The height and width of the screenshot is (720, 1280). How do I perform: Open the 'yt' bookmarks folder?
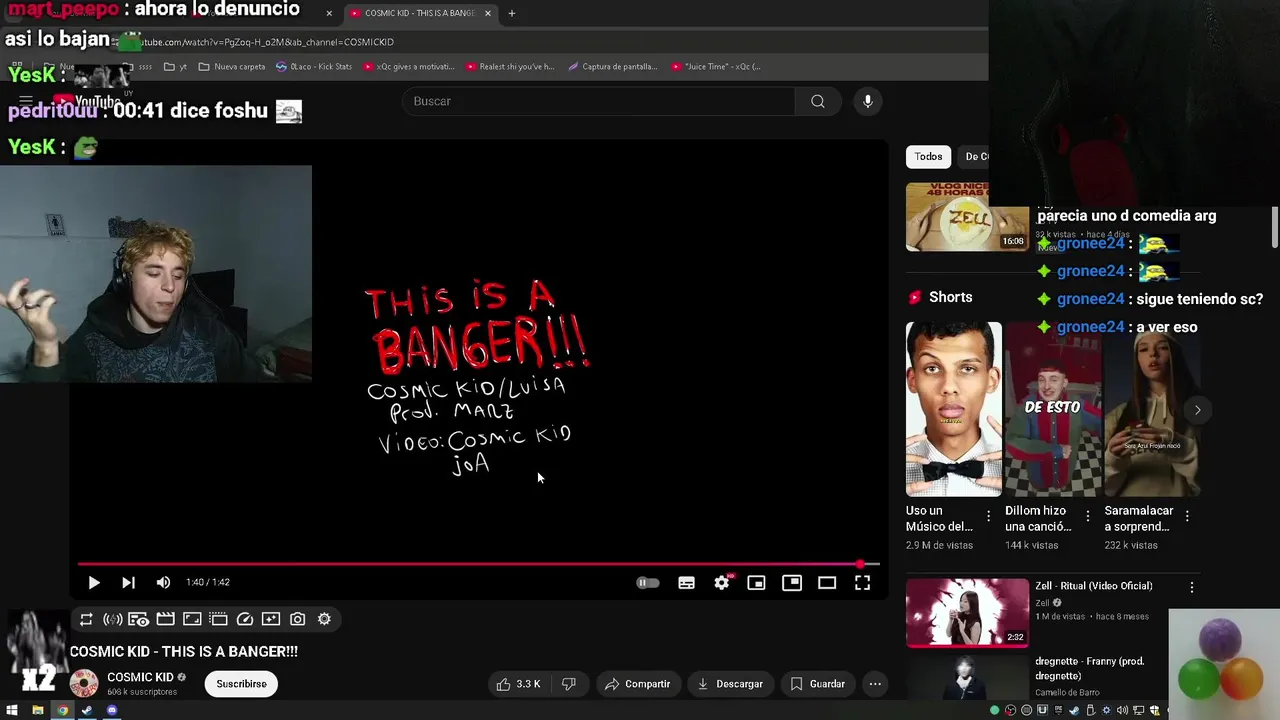(x=175, y=67)
